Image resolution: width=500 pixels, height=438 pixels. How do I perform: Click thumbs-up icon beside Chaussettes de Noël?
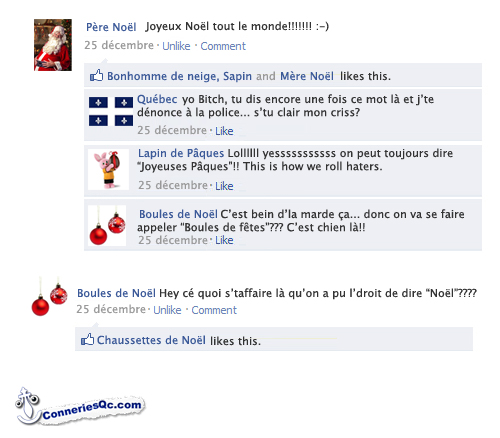point(88,340)
